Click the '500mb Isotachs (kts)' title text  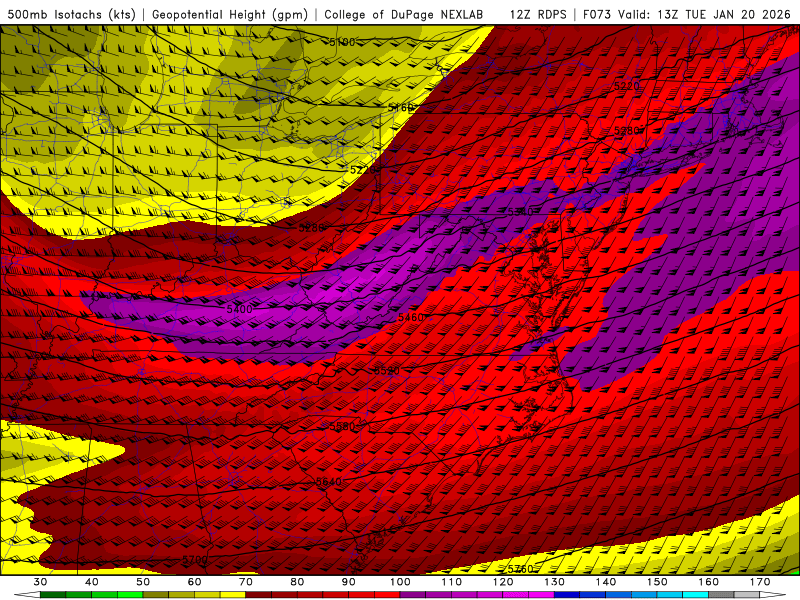click(x=72, y=15)
